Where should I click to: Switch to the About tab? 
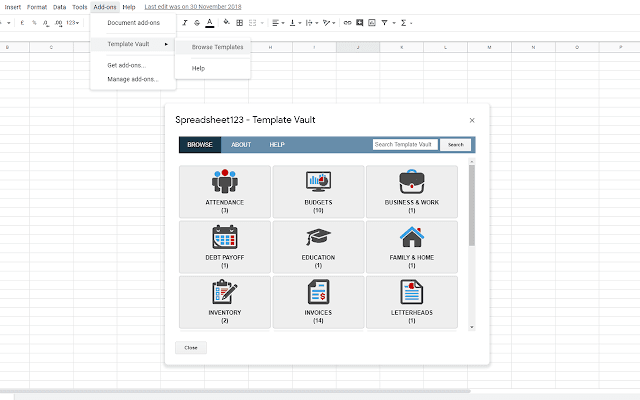241,145
